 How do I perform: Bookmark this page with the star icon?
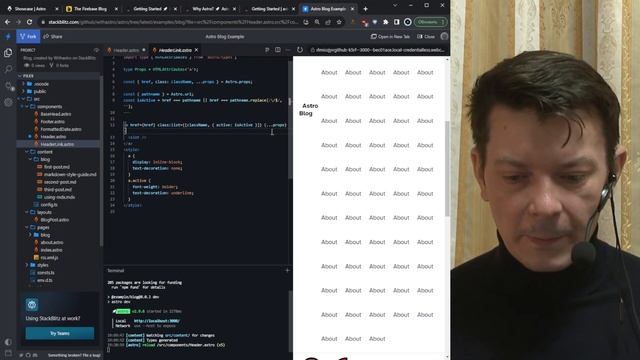coord(339,22)
